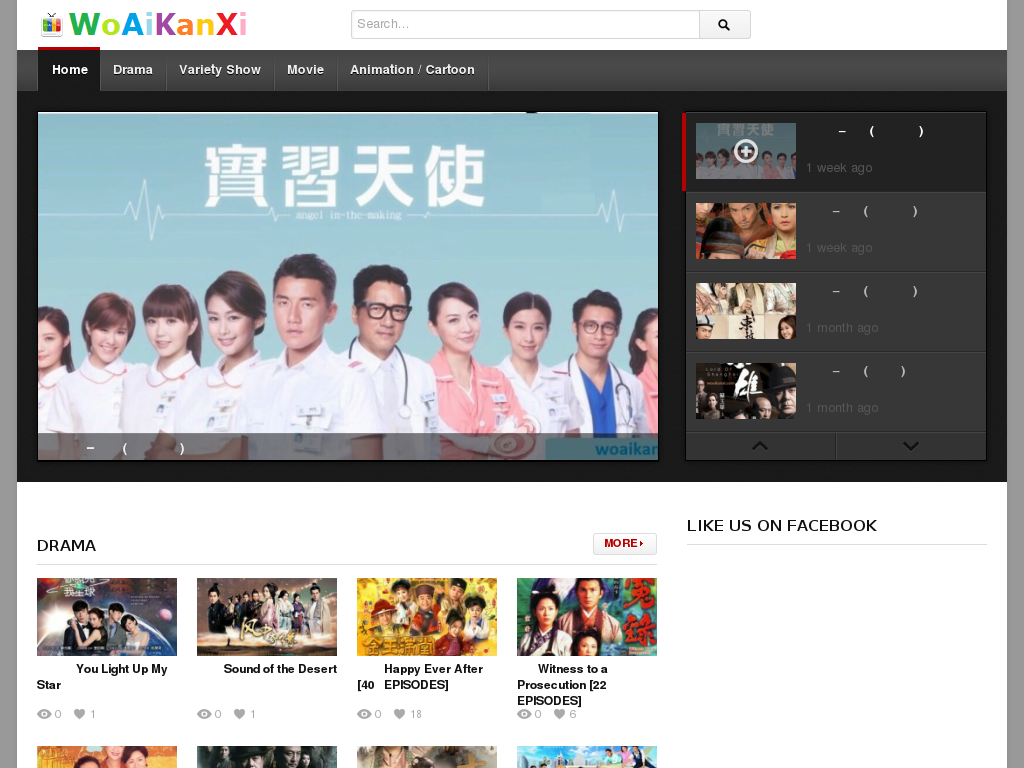The height and width of the screenshot is (768, 1024).
Task: Open the Happy Ever After poster
Action: point(427,616)
